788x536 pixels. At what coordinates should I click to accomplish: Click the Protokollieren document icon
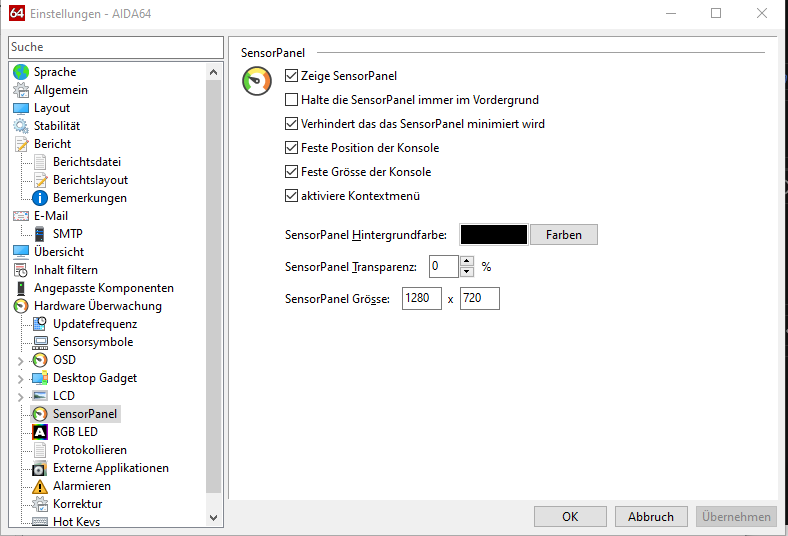point(40,450)
